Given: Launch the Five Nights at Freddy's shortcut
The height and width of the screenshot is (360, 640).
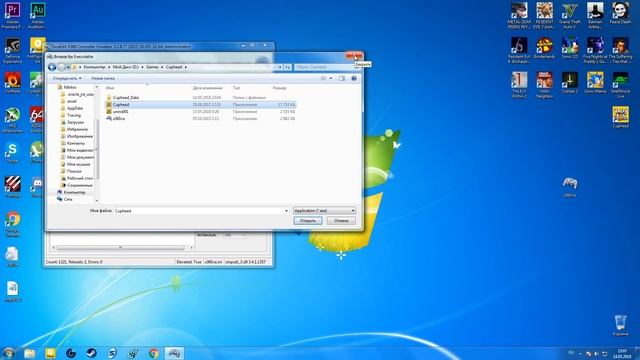Looking at the screenshot, I should click(x=595, y=50).
